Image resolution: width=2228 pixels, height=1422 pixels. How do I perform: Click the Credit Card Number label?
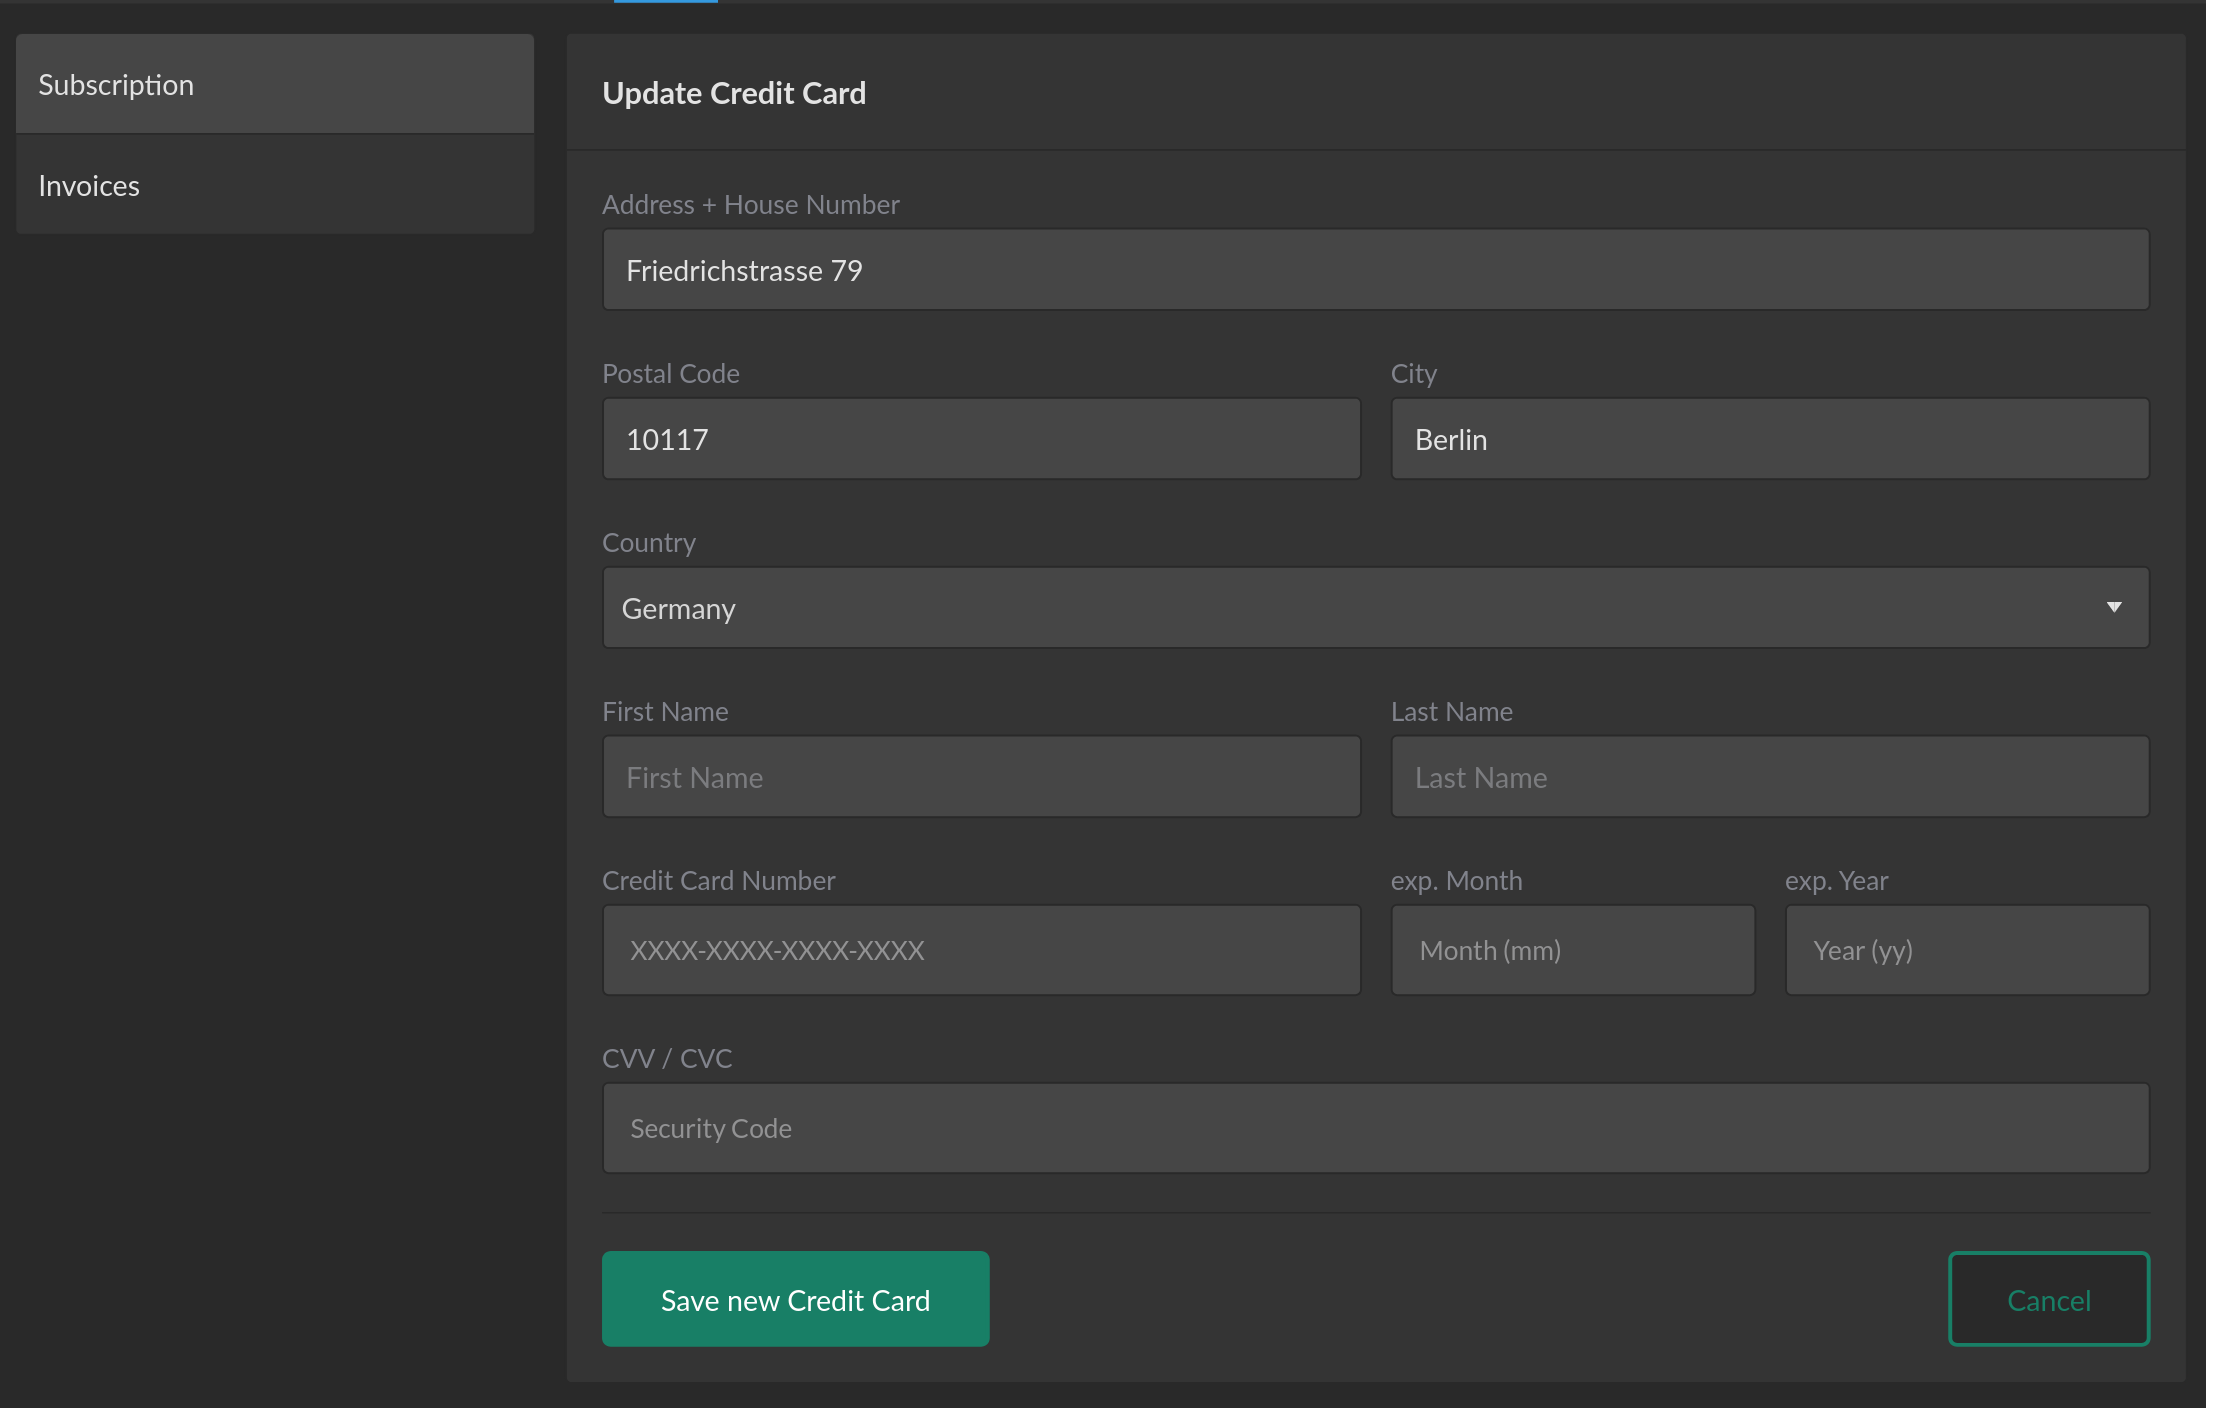point(718,881)
